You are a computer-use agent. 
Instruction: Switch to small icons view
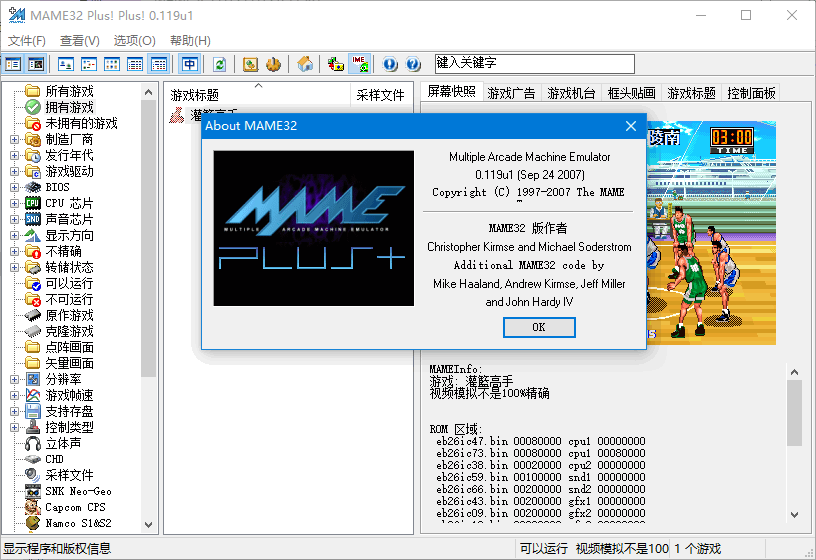click(89, 65)
